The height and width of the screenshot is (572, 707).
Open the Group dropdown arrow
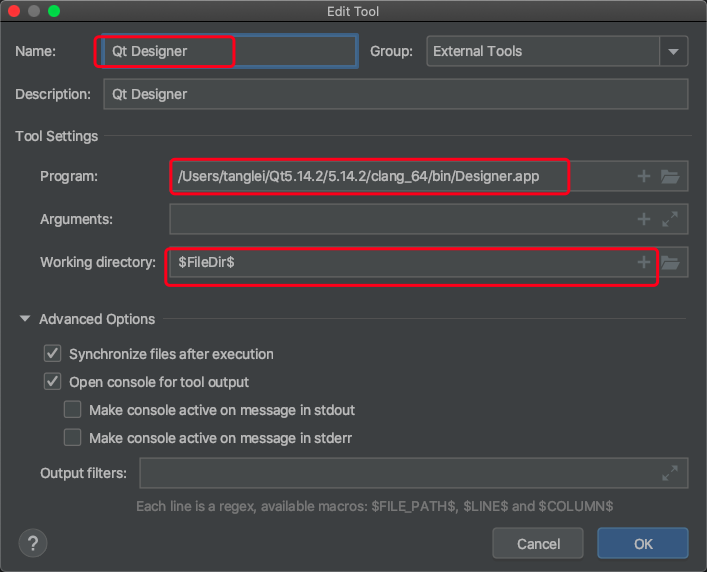click(x=674, y=51)
